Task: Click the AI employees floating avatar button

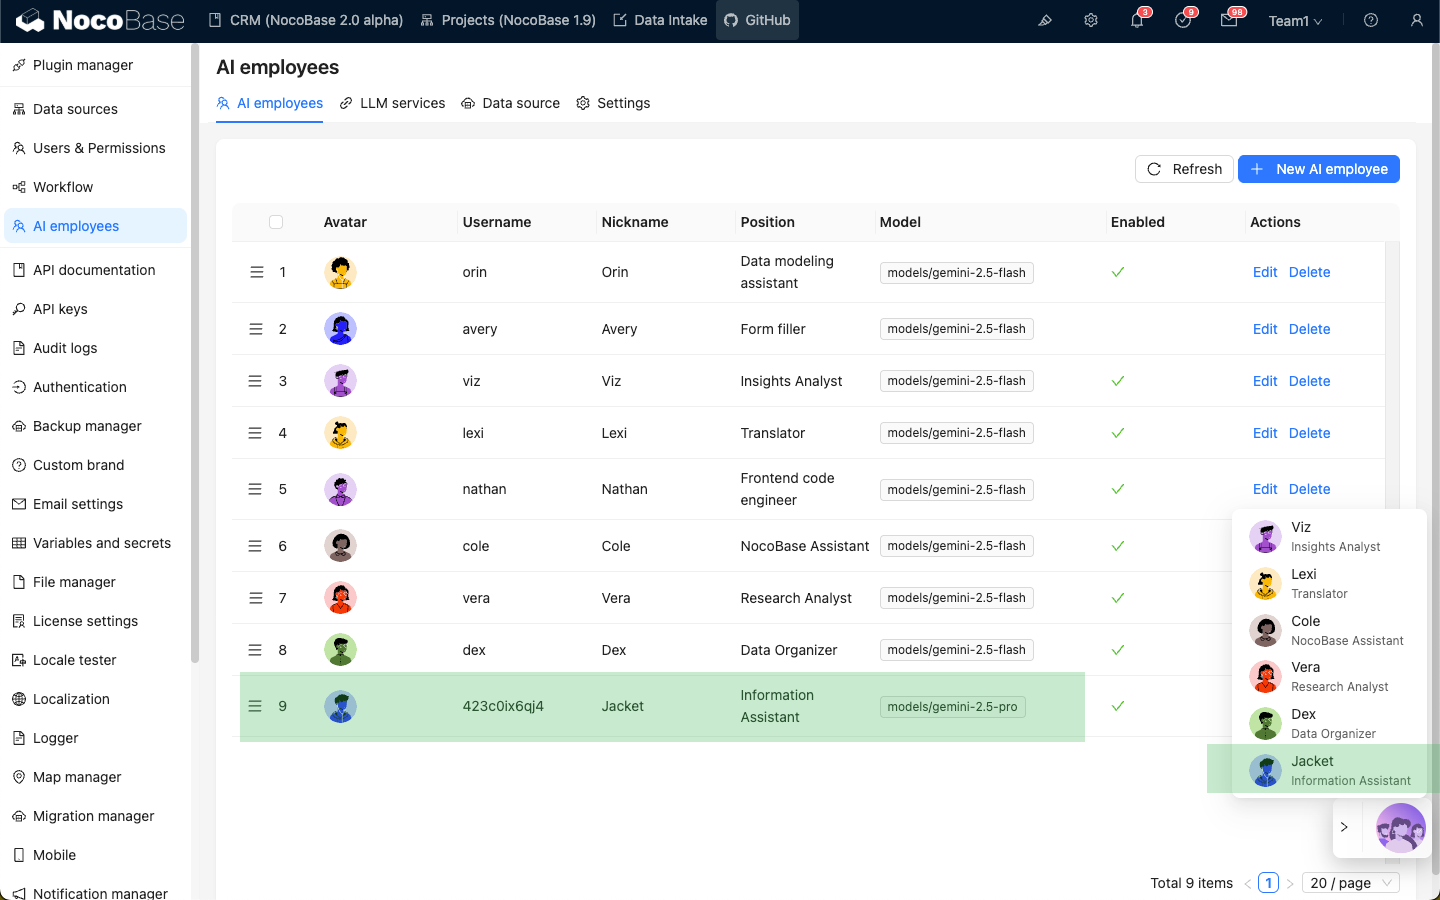Action: point(1400,828)
